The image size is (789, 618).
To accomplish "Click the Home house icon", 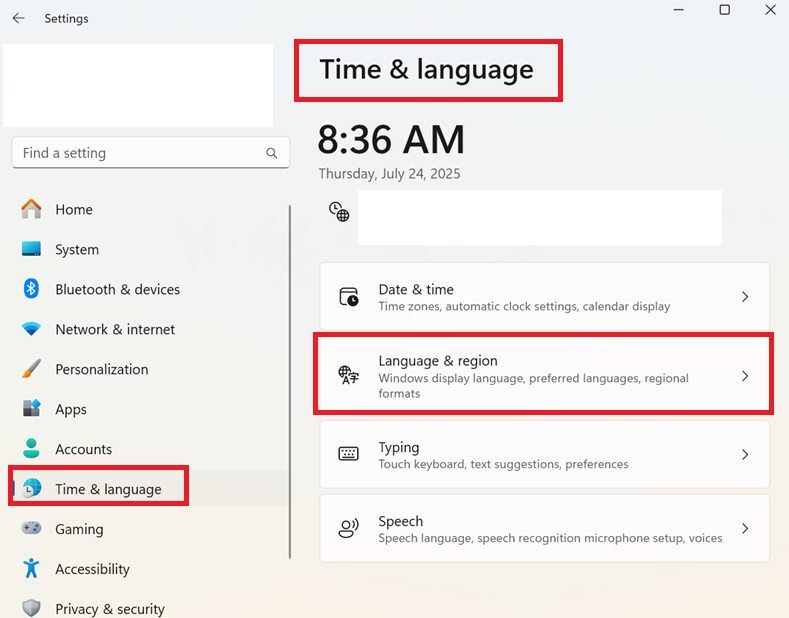I will click(31, 209).
